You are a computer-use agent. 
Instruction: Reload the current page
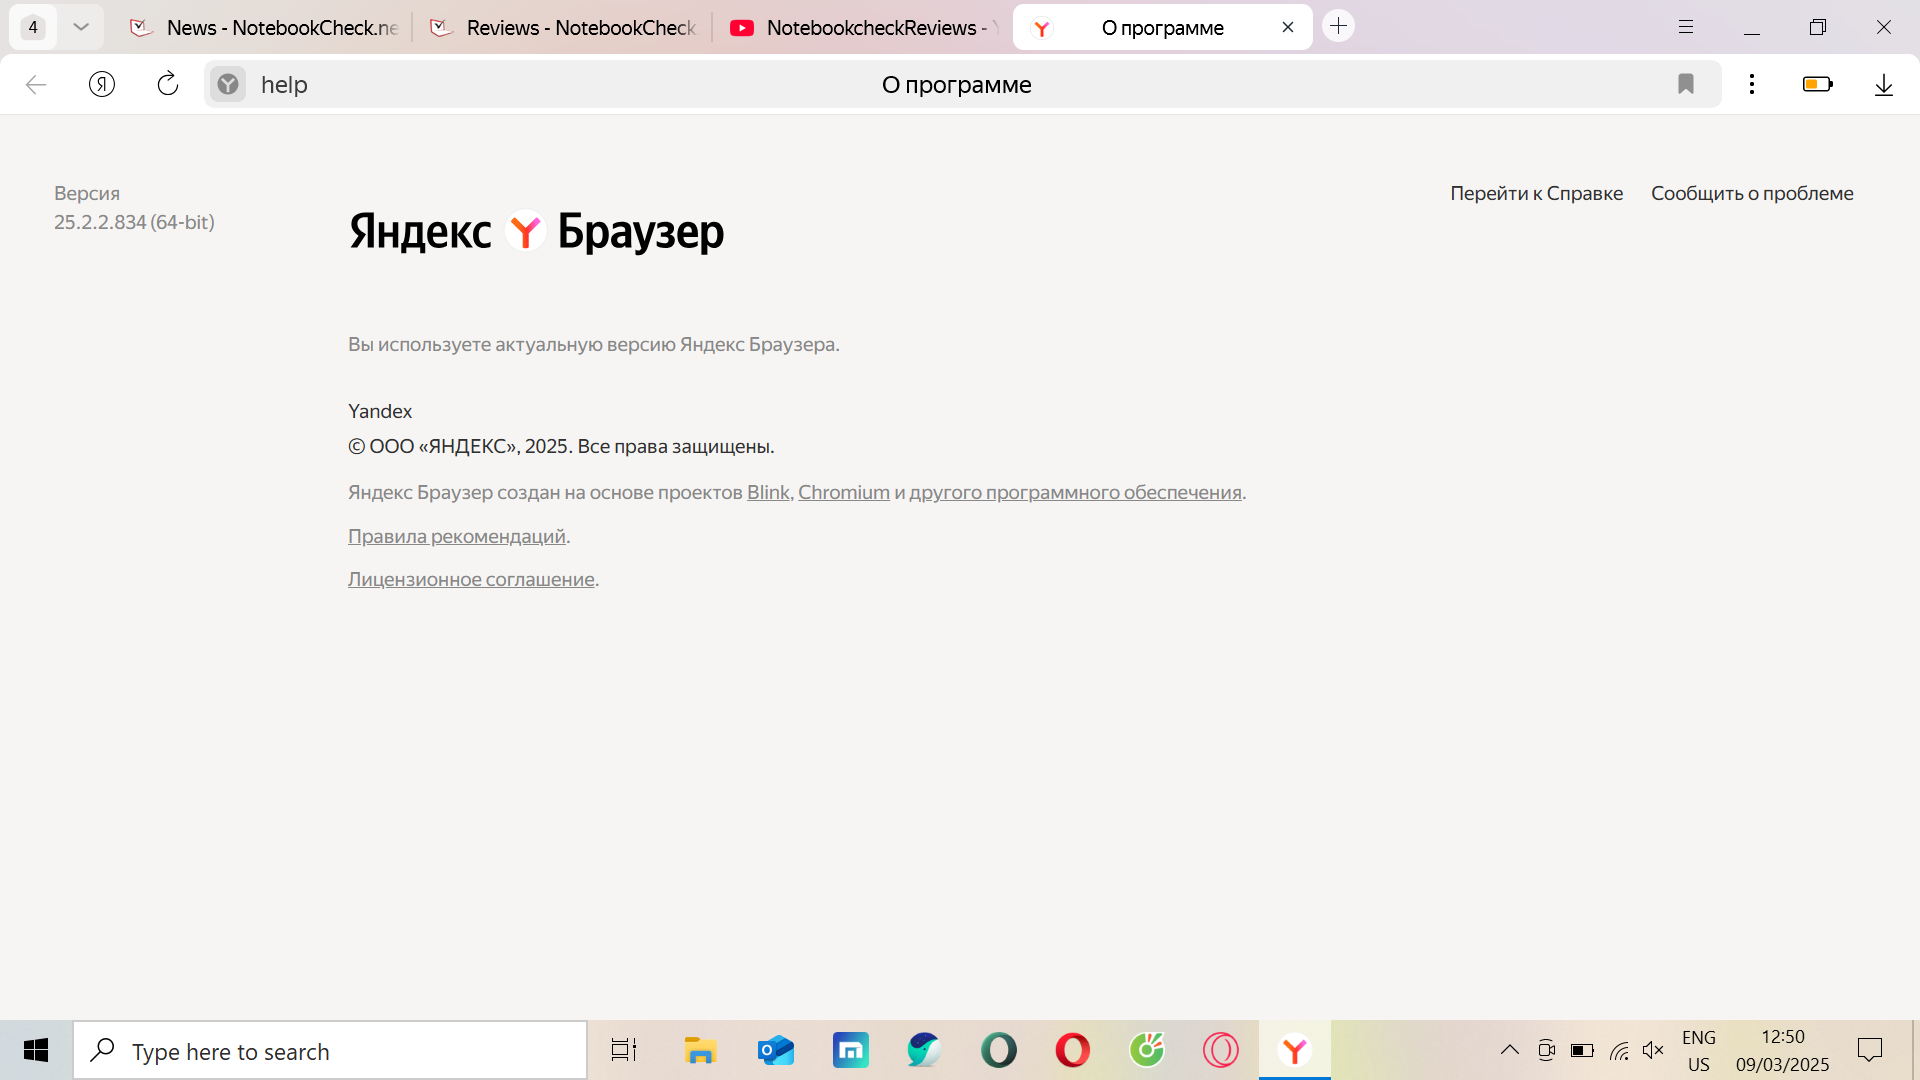click(x=168, y=84)
